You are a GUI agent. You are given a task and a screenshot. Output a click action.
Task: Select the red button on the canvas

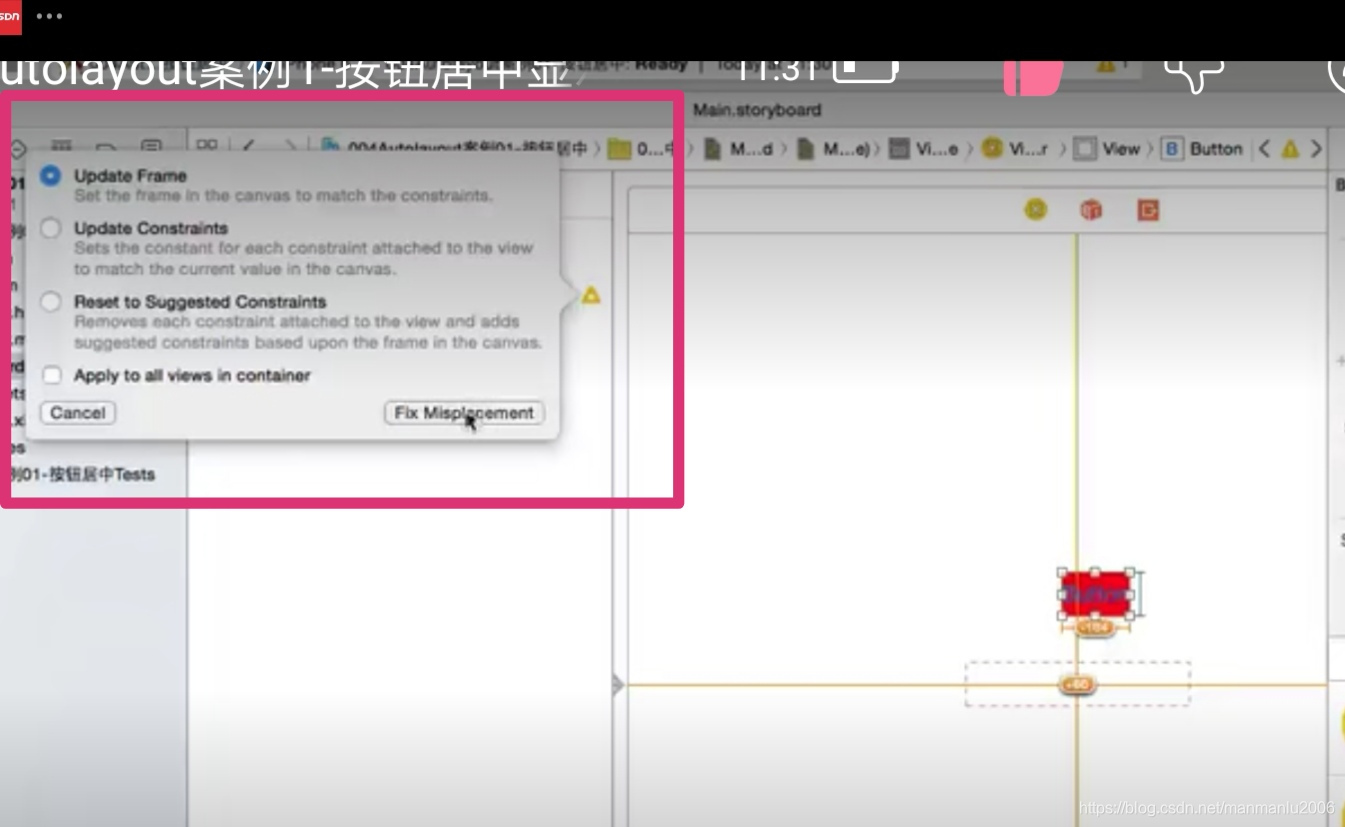(1096, 595)
